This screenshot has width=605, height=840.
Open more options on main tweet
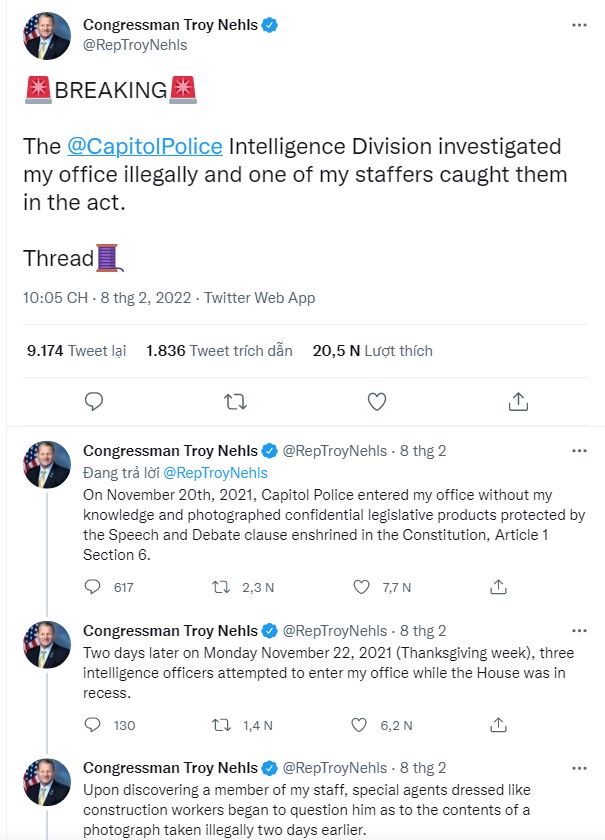click(x=579, y=25)
